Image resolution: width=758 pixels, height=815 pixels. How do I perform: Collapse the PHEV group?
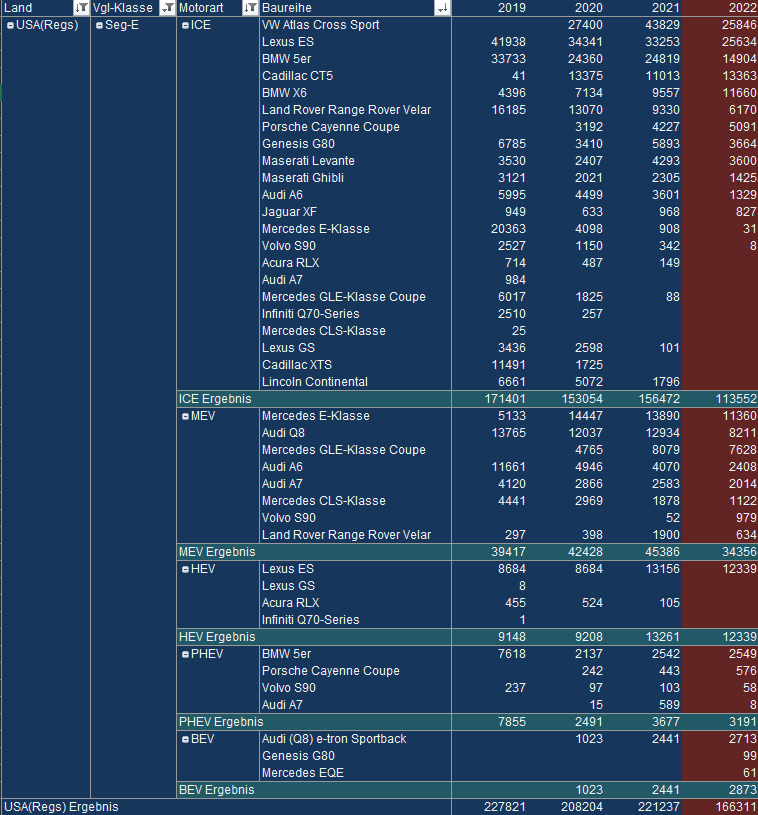(185, 654)
